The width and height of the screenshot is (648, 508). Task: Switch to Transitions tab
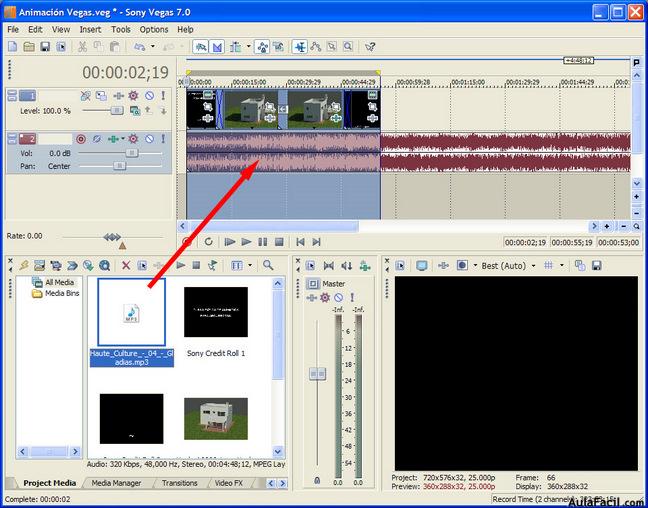coord(179,483)
